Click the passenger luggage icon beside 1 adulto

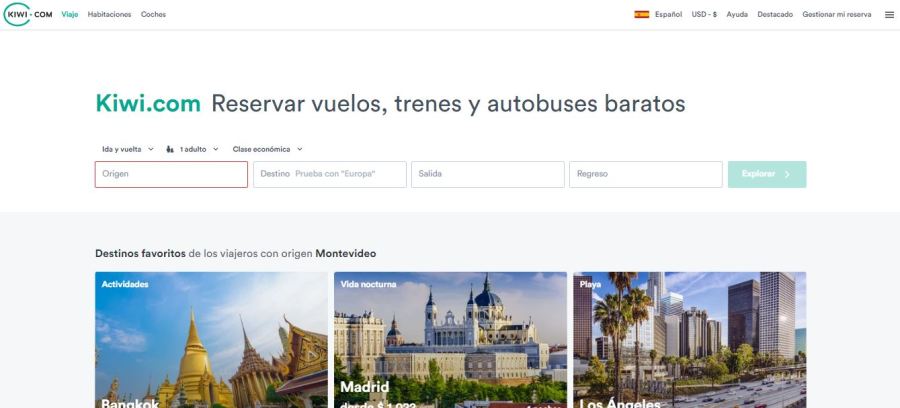click(x=170, y=149)
